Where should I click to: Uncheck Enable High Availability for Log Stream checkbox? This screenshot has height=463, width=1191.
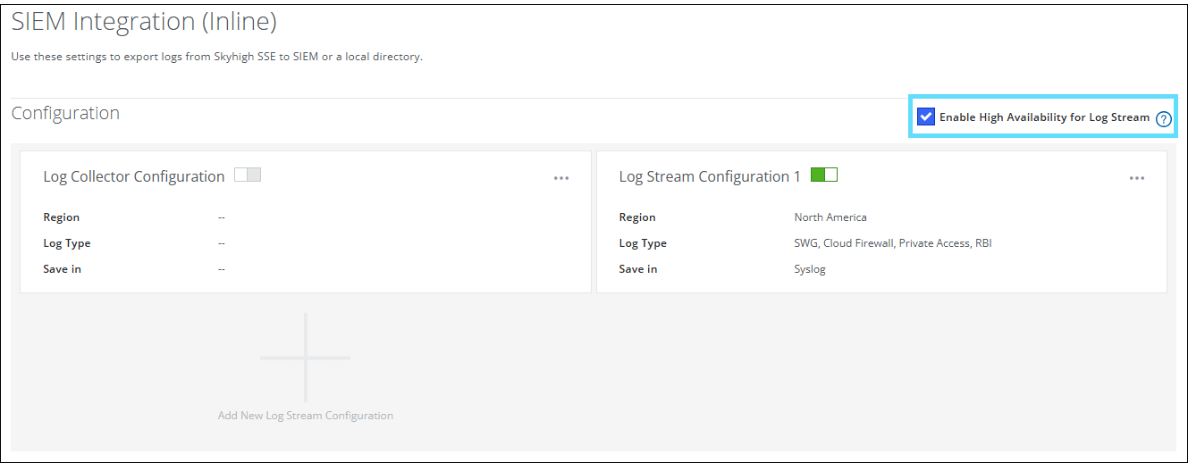tap(926, 117)
